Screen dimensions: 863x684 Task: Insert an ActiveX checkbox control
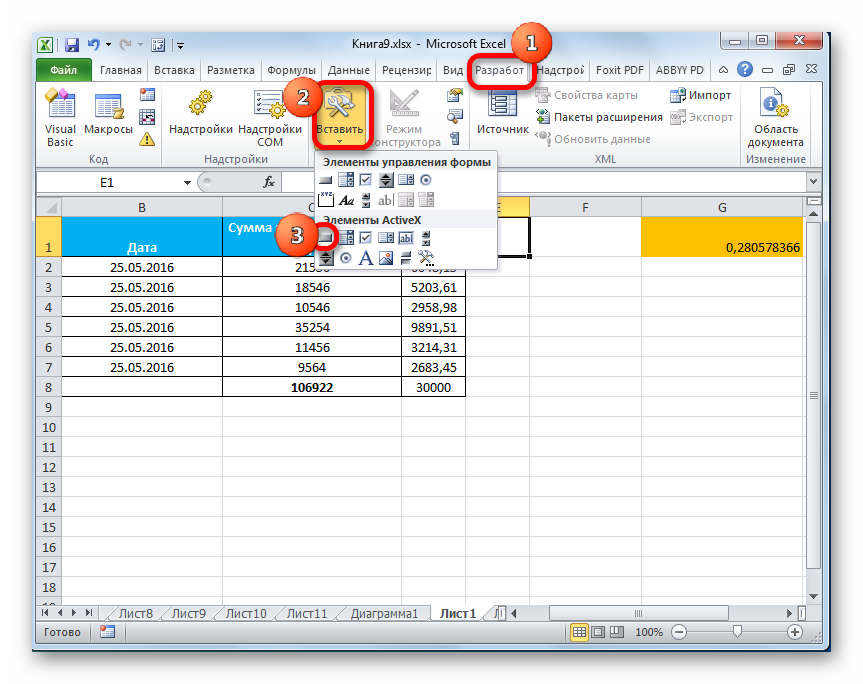366,238
